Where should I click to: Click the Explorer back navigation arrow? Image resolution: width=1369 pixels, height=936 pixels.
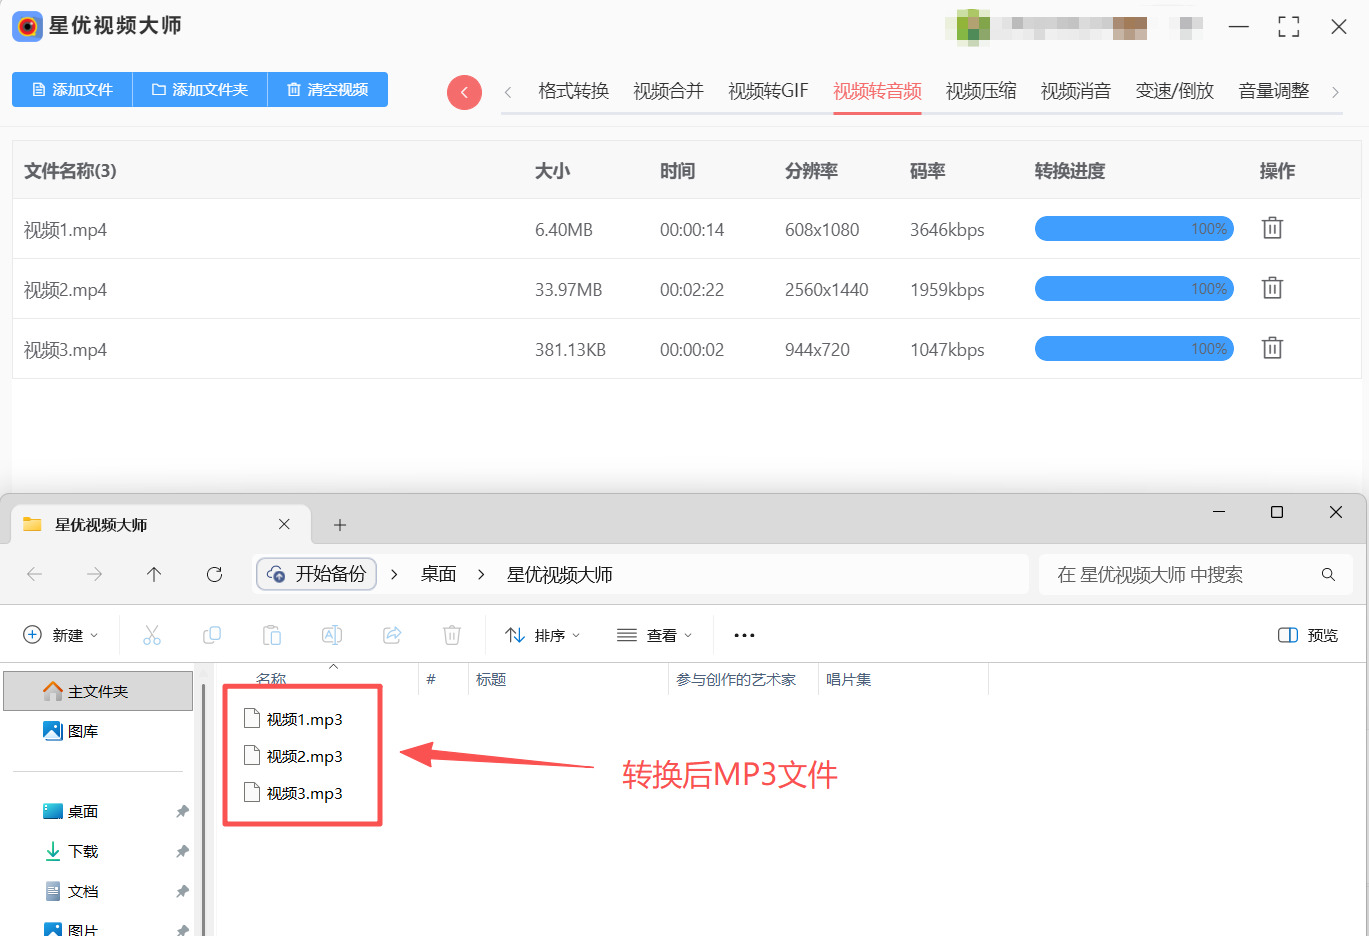(x=35, y=574)
